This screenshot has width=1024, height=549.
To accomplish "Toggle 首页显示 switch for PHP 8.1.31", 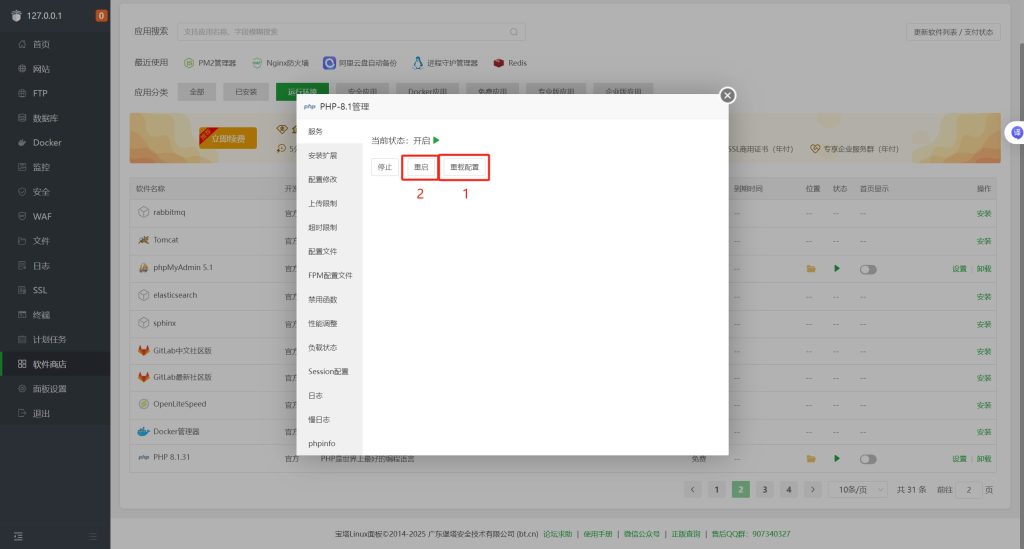I will point(868,459).
